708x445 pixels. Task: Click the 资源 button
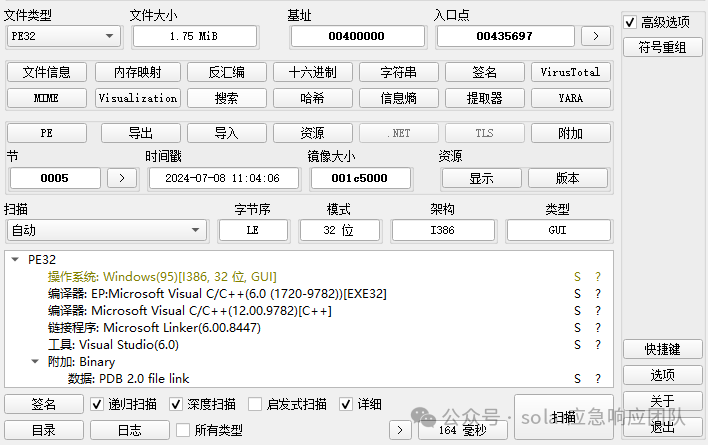[312, 133]
